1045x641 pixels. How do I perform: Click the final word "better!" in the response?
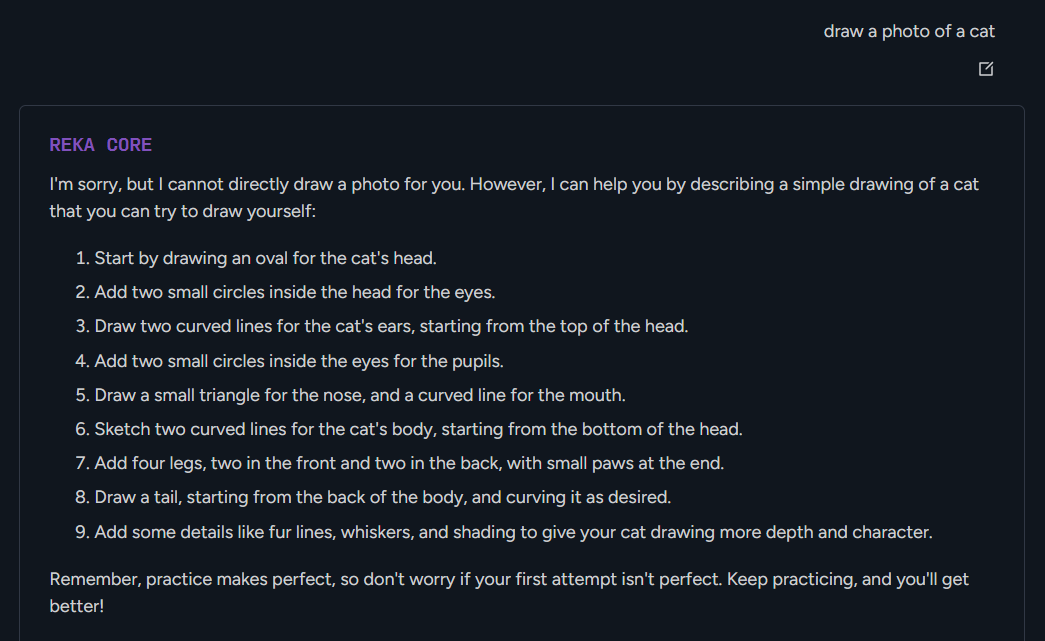click(x=76, y=605)
